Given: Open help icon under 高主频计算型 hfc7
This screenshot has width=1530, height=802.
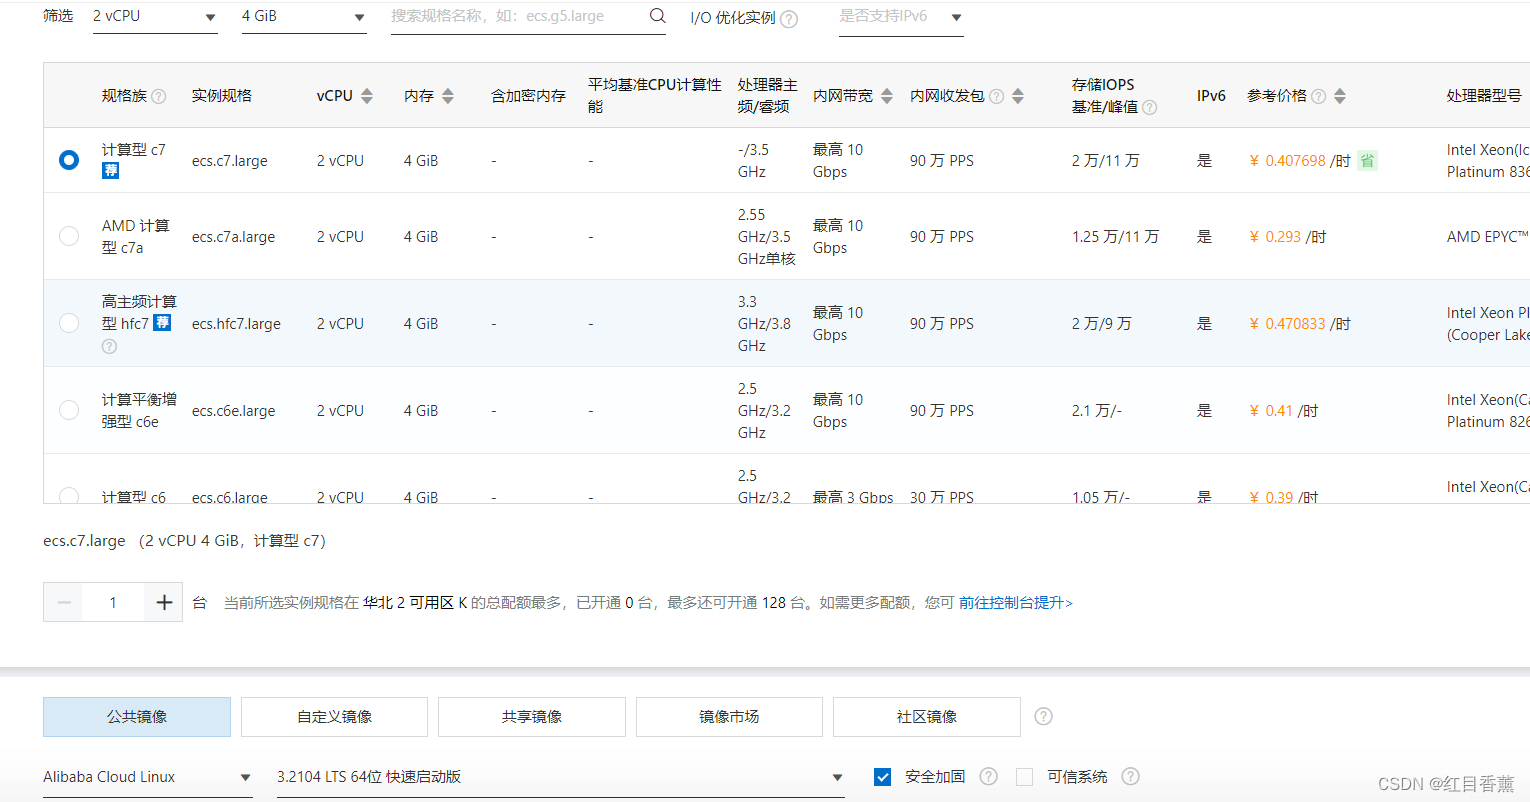Looking at the screenshot, I should point(109,346).
